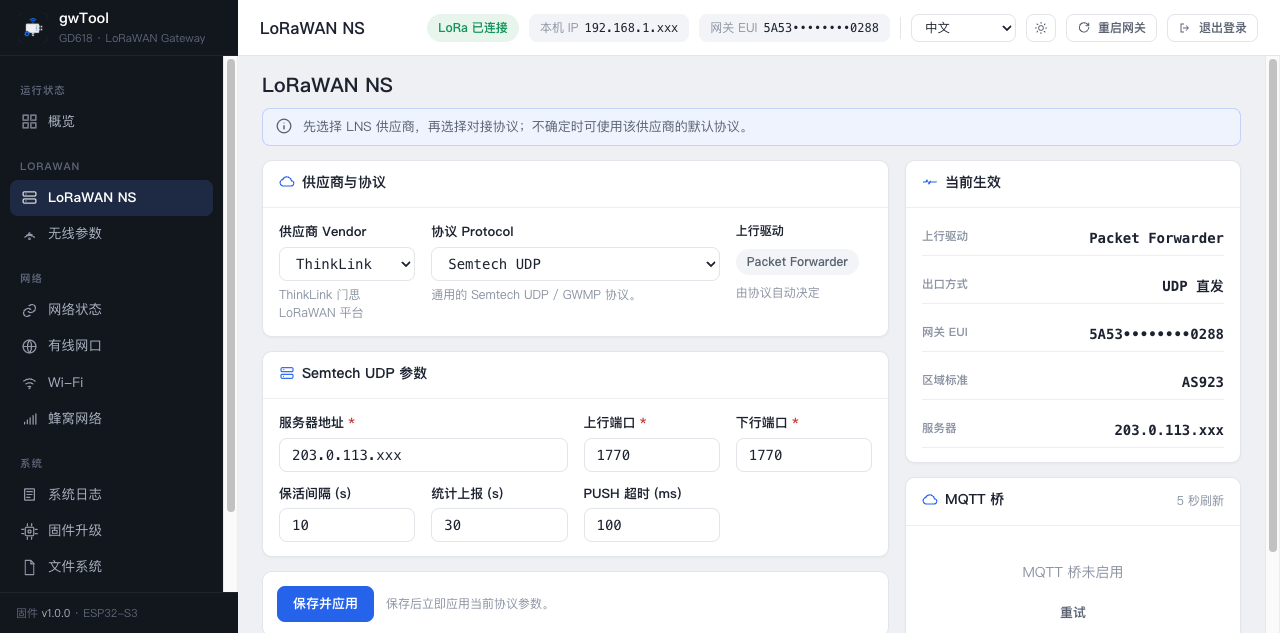Click the sidebar vertical scrollbar

(x=230, y=285)
